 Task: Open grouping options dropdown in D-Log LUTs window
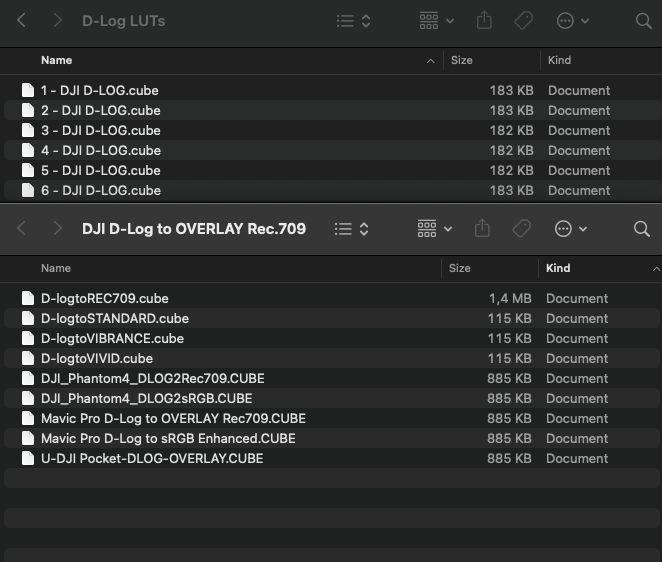point(437,21)
